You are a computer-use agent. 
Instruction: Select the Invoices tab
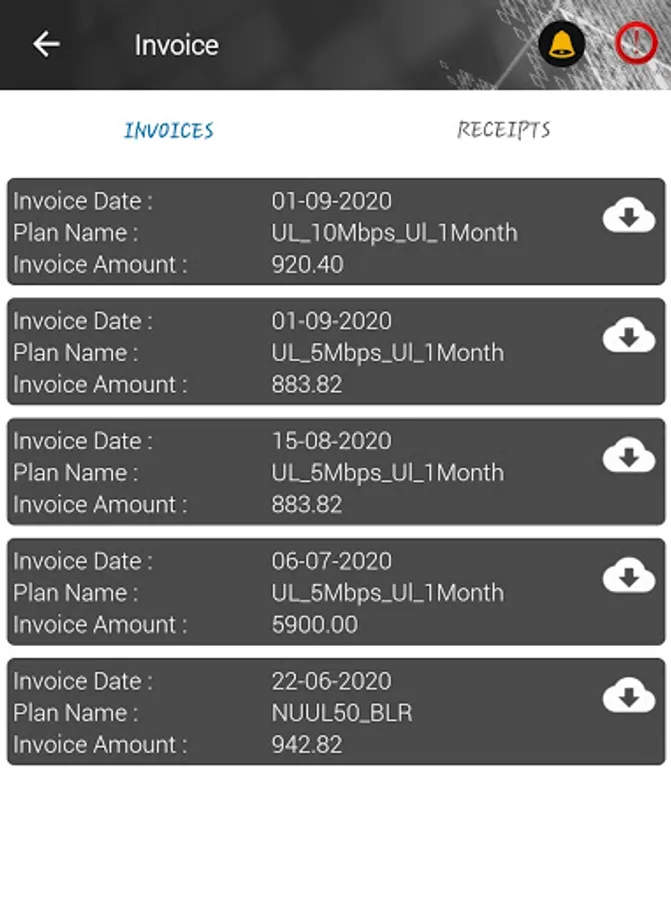(168, 131)
